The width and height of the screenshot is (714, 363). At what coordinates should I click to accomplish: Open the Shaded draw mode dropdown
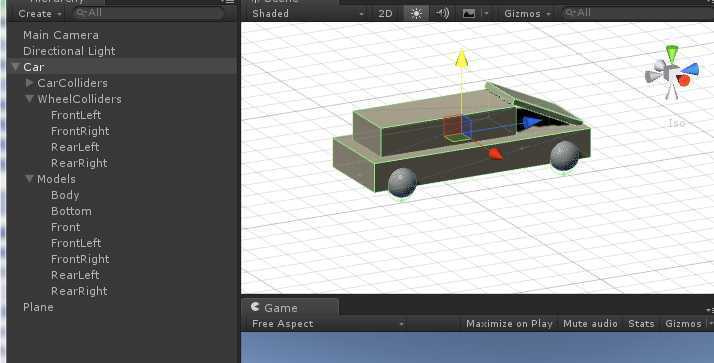[x=308, y=13]
